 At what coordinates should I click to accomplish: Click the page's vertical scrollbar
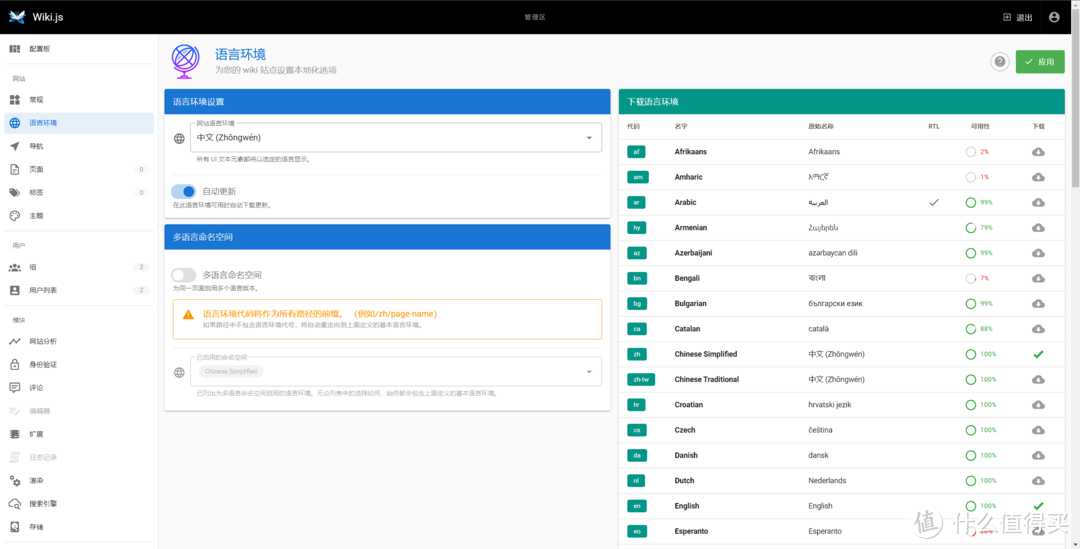(1075, 110)
